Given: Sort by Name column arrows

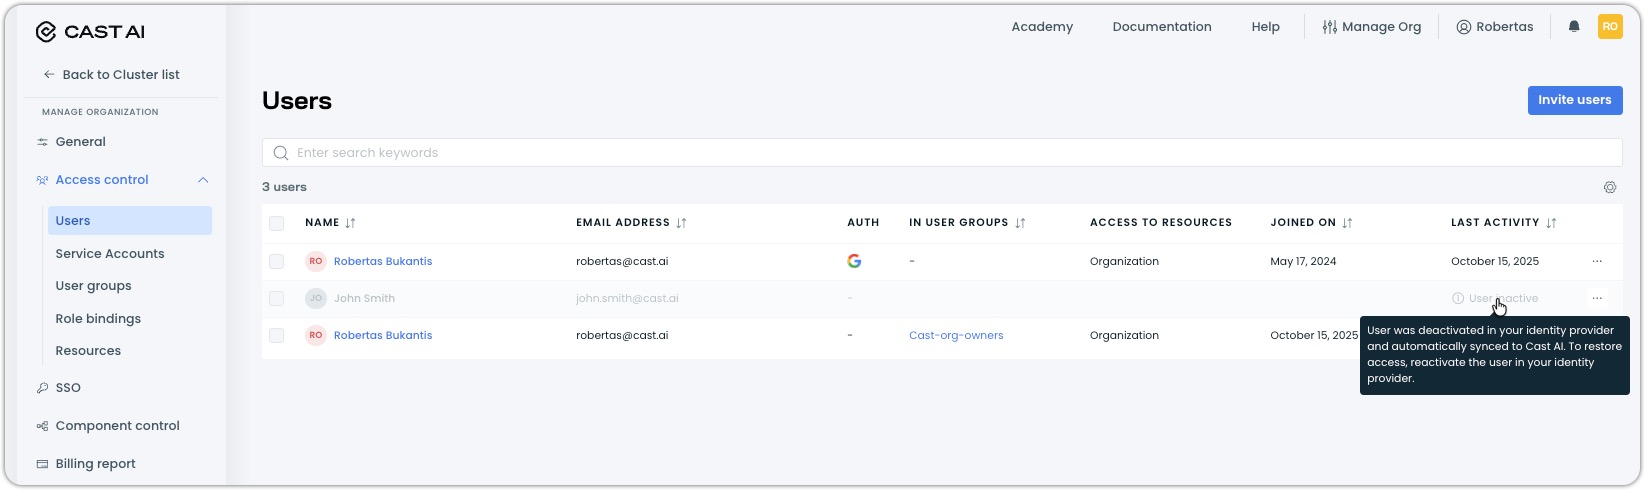Looking at the screenshot, I should click(350, 223).
